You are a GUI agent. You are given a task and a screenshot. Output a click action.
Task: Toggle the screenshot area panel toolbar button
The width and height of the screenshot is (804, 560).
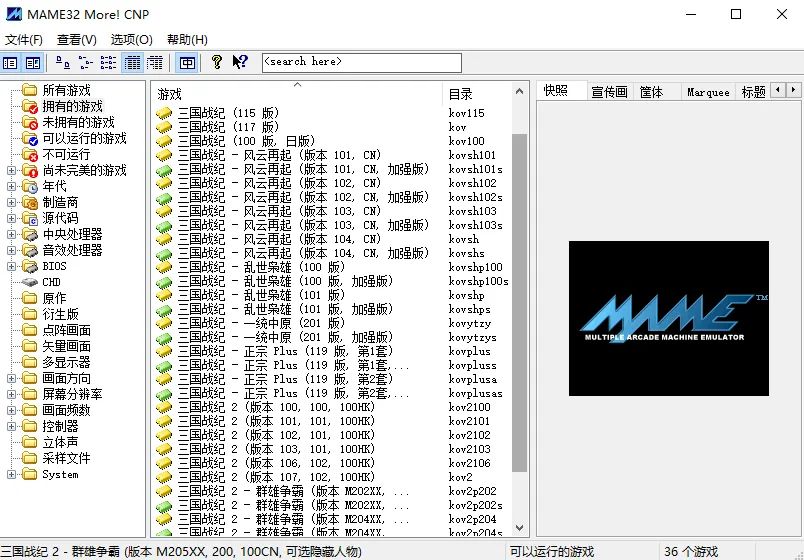tap(33, 62)
